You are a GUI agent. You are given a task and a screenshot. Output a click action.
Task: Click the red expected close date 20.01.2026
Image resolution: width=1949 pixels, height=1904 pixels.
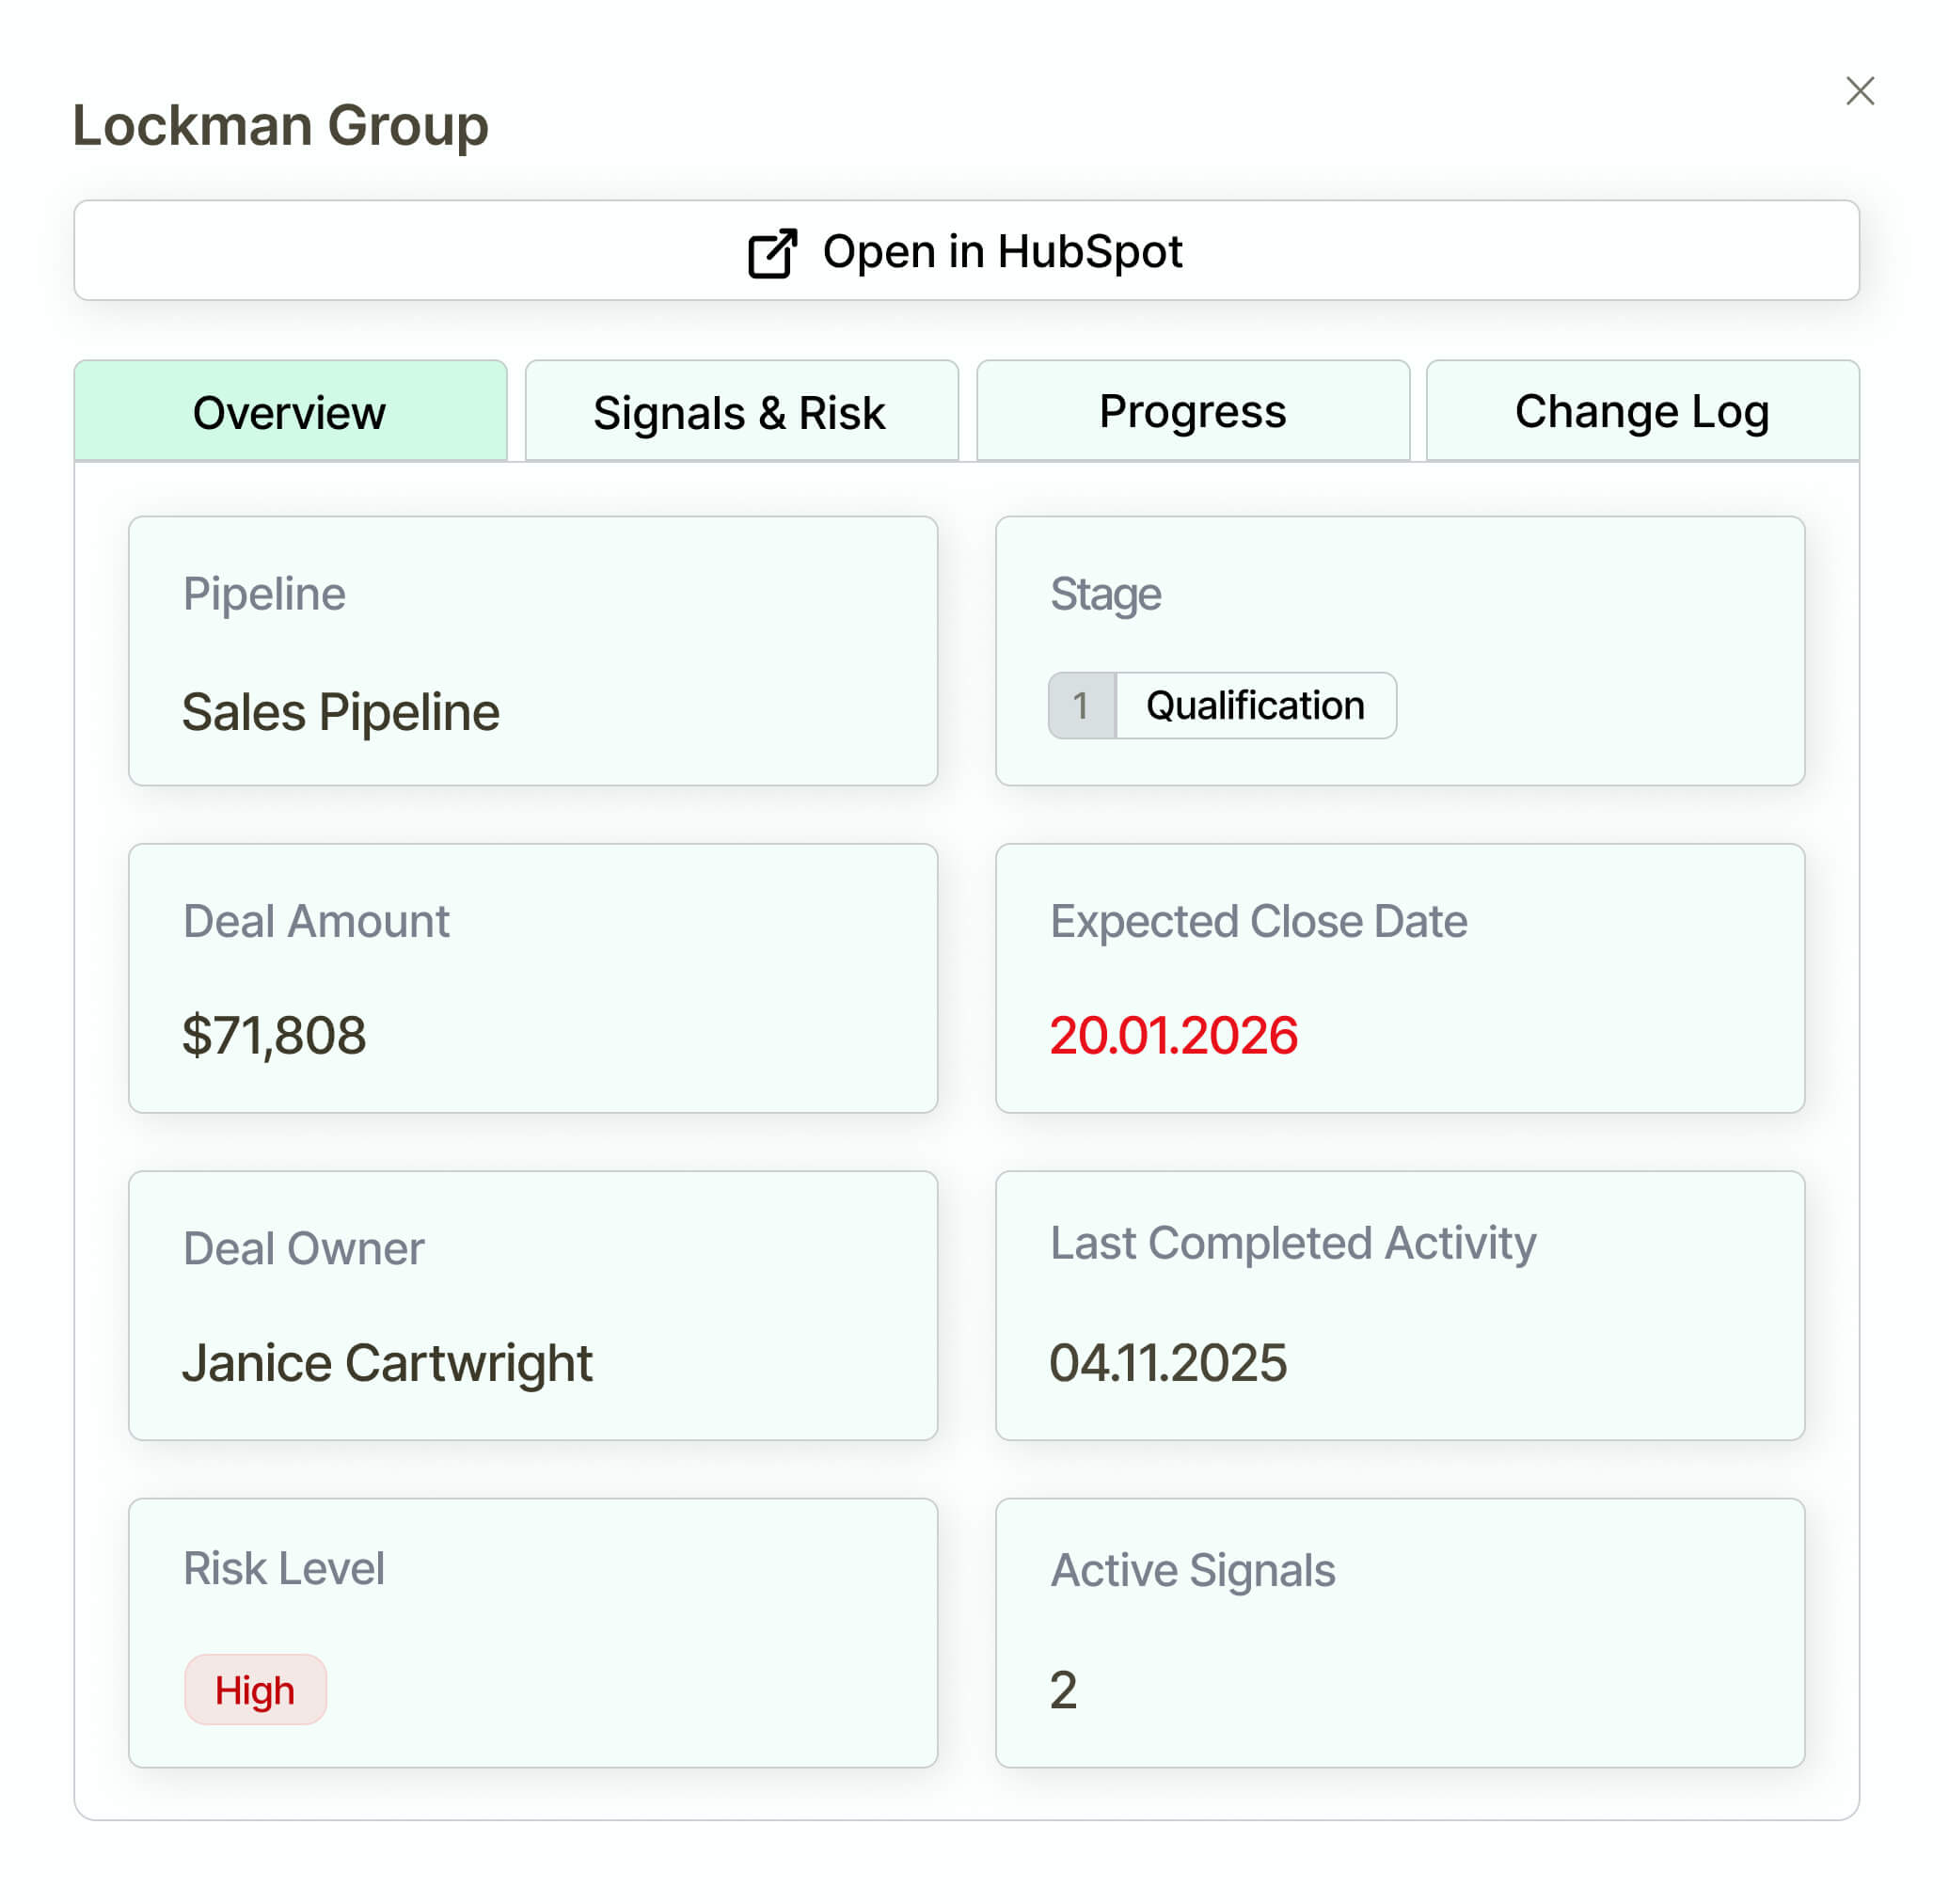click(1174, 1036)
